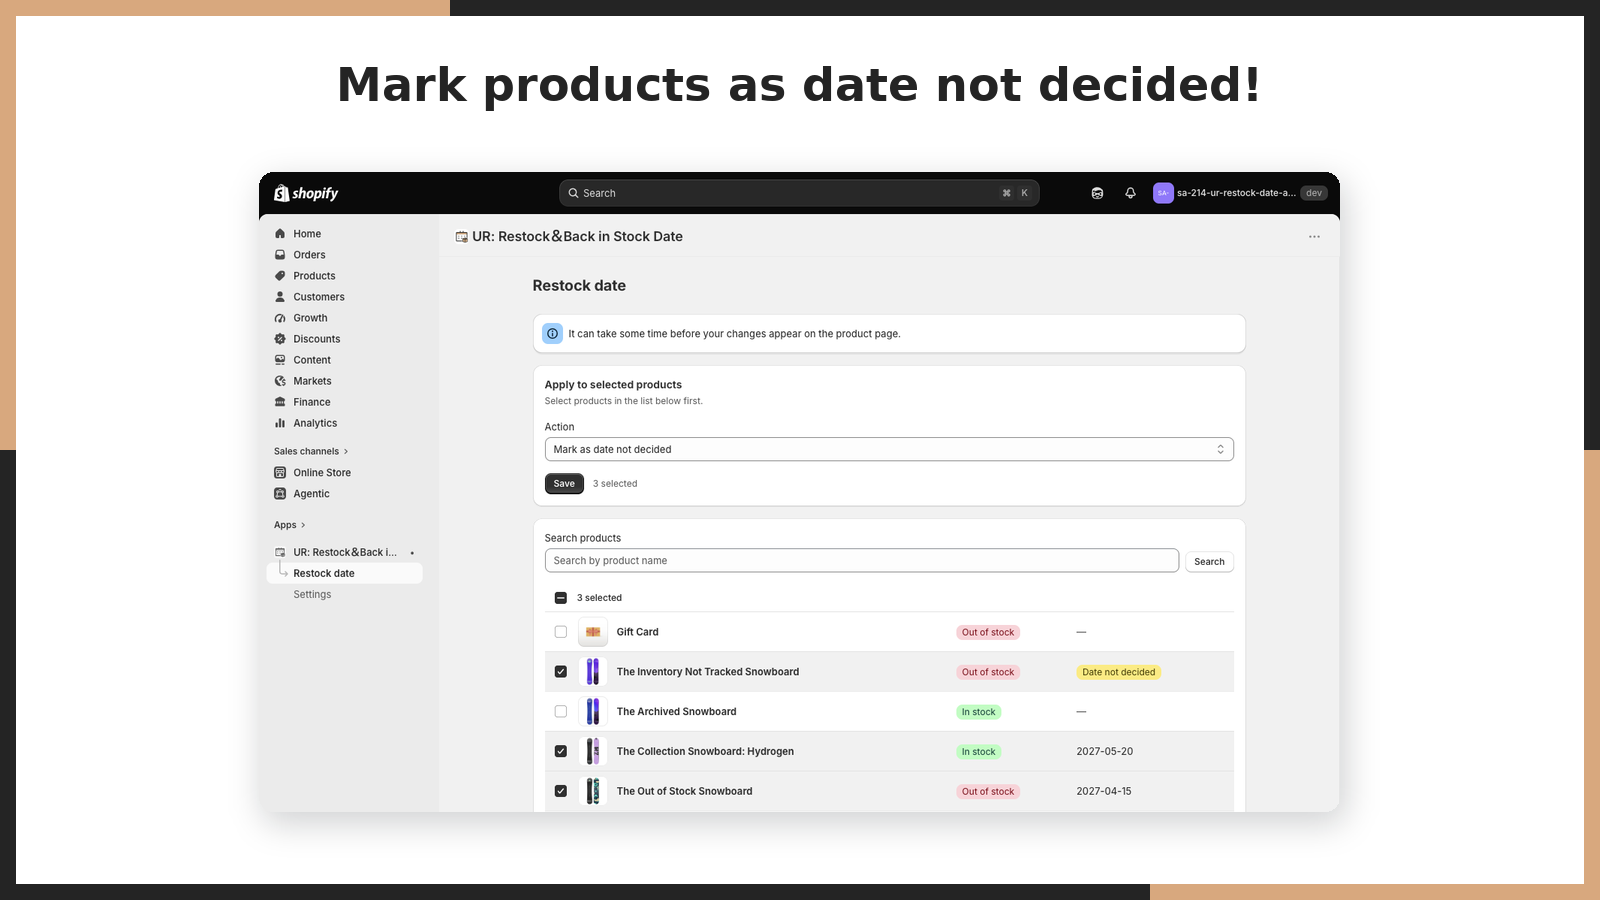The width and height of the screenshot is (1600, 900).
Task: Expand the Apps section chevron
Action: (303, 525)
